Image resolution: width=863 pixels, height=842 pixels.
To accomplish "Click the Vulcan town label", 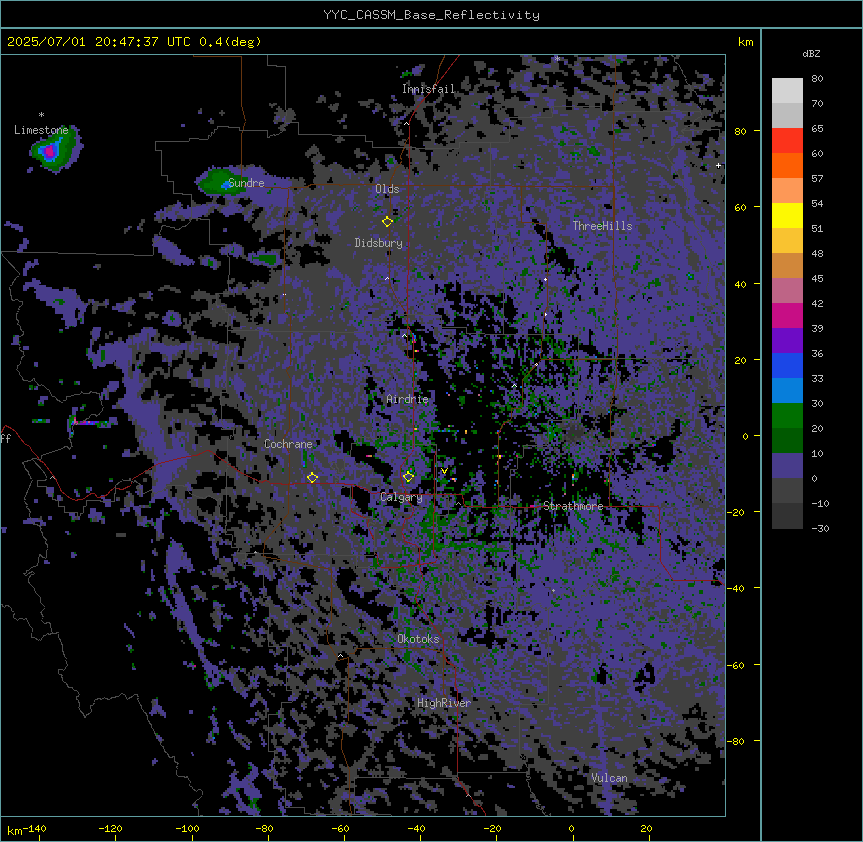I will coord(609,778).
